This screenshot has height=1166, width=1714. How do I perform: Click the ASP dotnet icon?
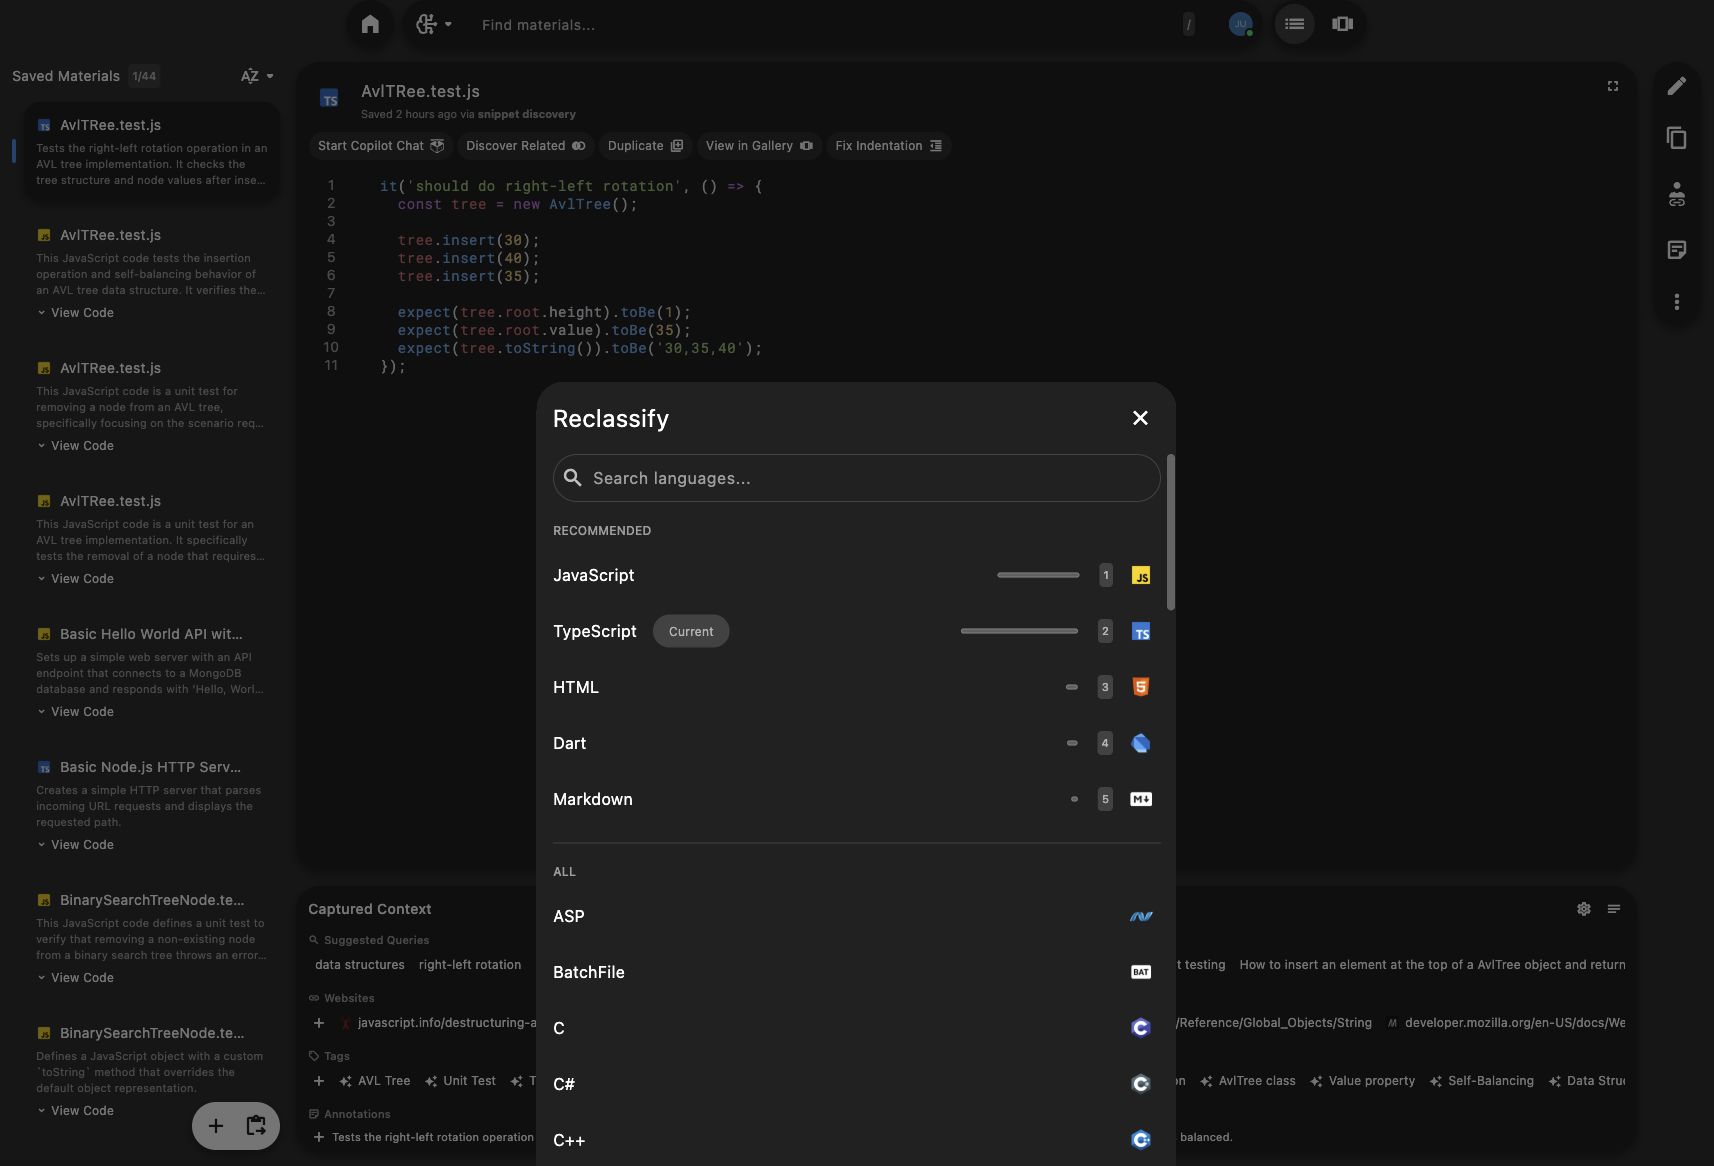pyautogui.click(x=1140, y=916)
